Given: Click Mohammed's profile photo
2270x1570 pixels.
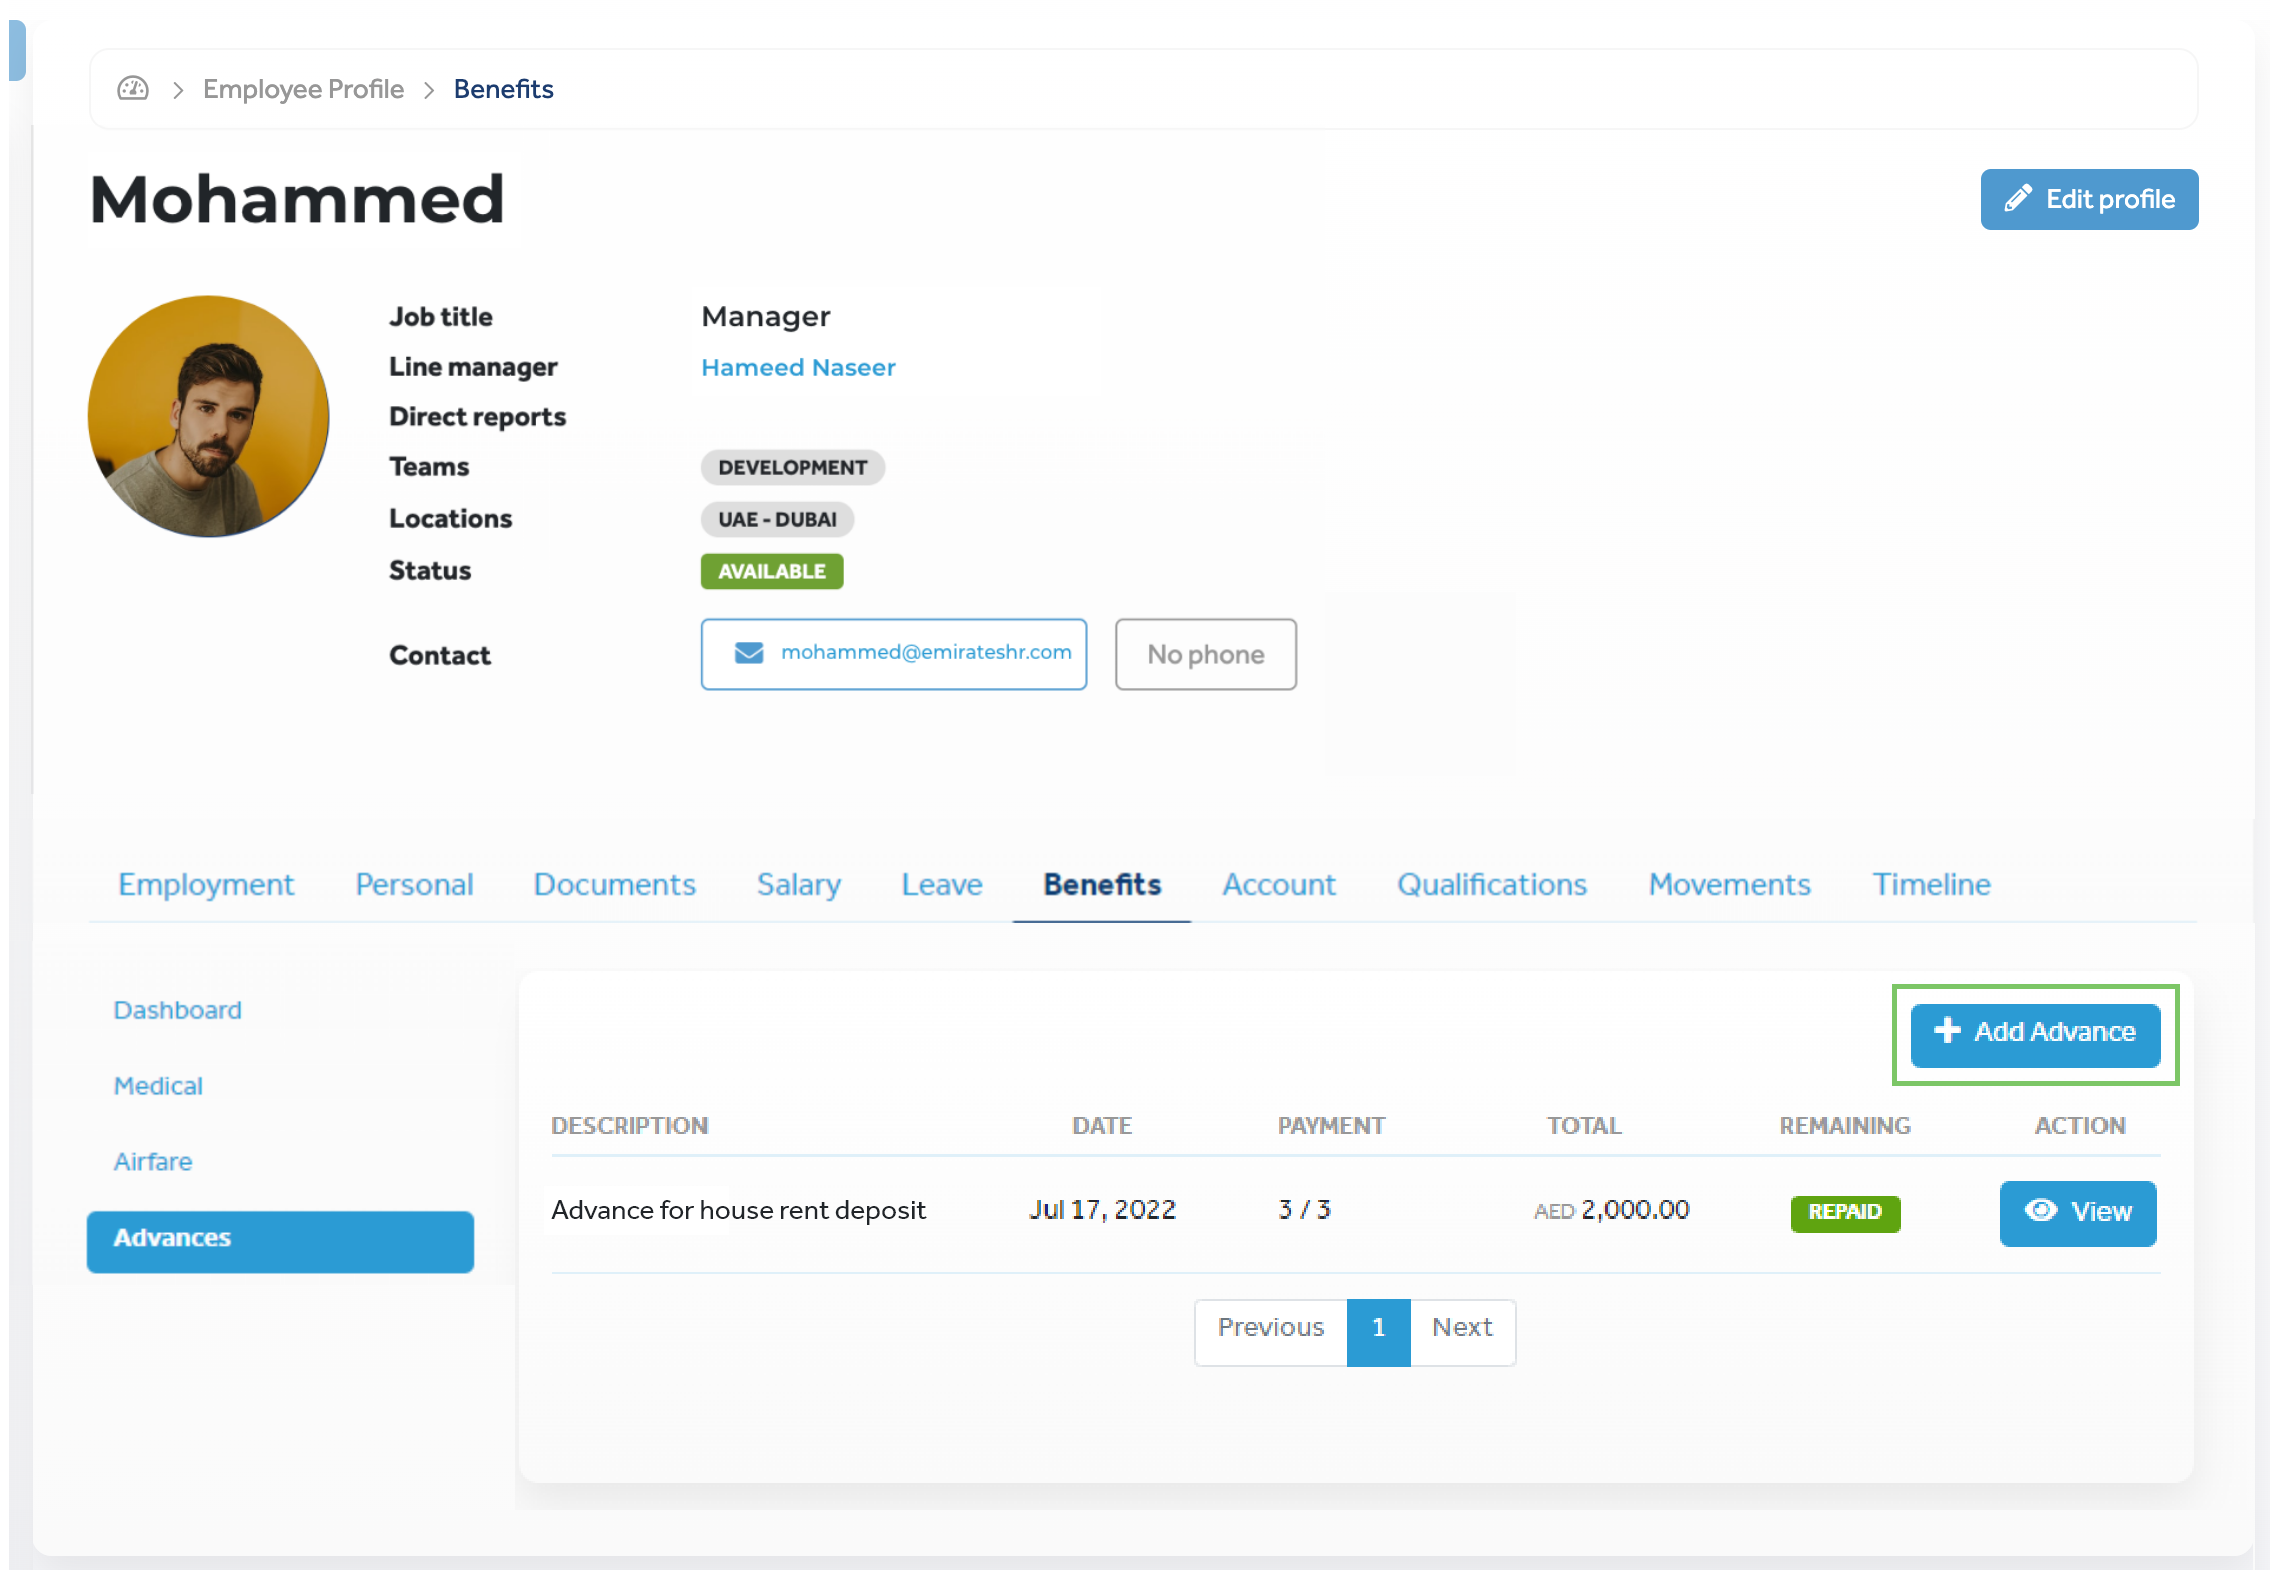Looking at the screenshot, I should 208,416.
